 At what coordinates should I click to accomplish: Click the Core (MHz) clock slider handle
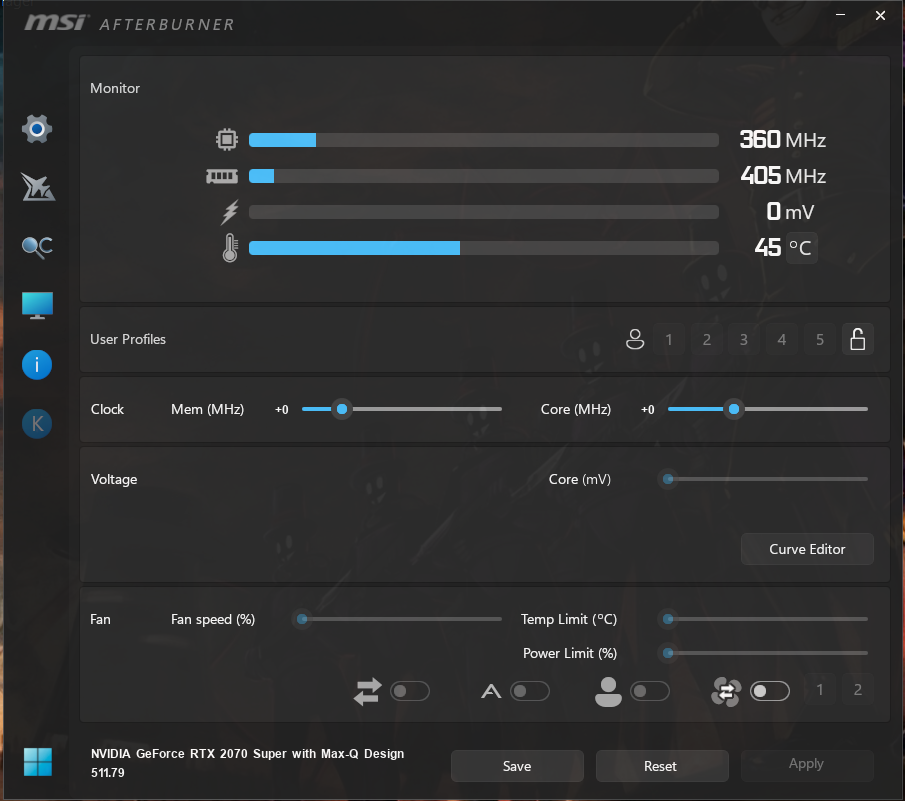(734, 409)
